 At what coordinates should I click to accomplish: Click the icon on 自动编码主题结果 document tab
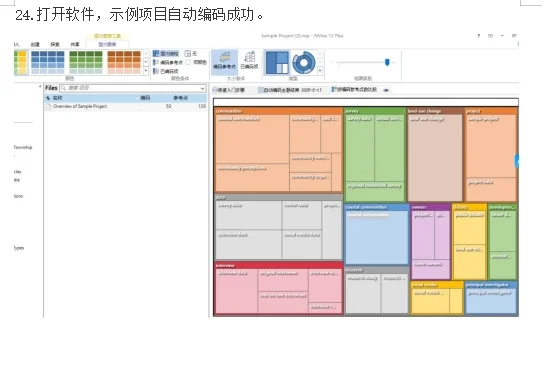tap(261, 90)
